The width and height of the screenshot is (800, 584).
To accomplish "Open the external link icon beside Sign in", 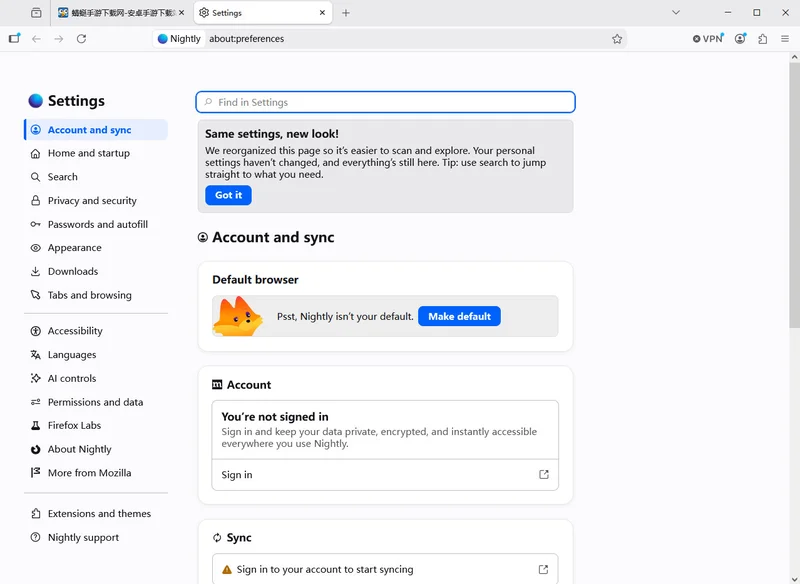I will 544,474.
